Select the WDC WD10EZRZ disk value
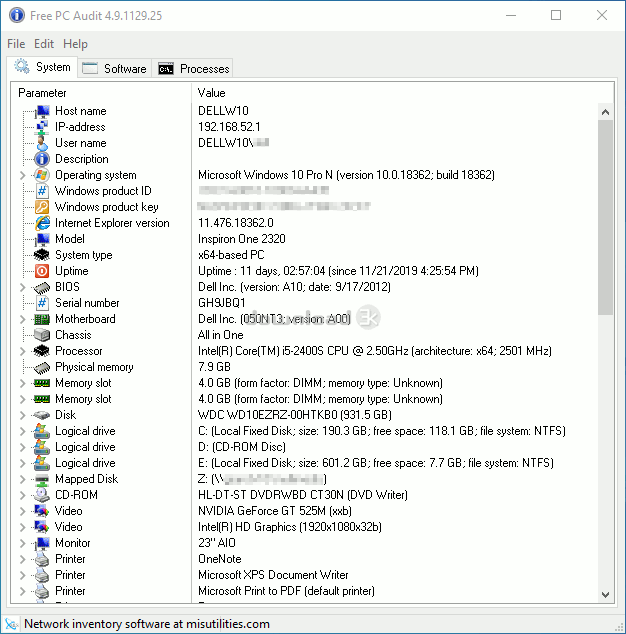The width and height of the screenshot is (626, 634). click(294, 415)
